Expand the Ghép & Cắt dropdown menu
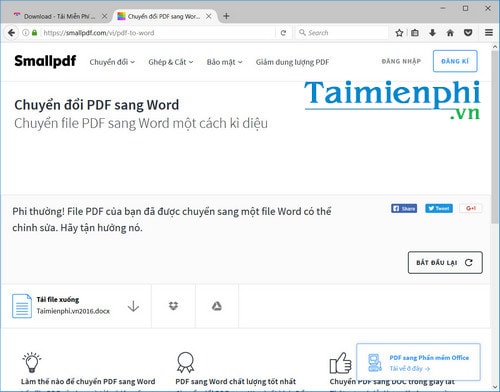Image resolution: width=500 pixels, height=392 pixels. click(x=171, y=62)
